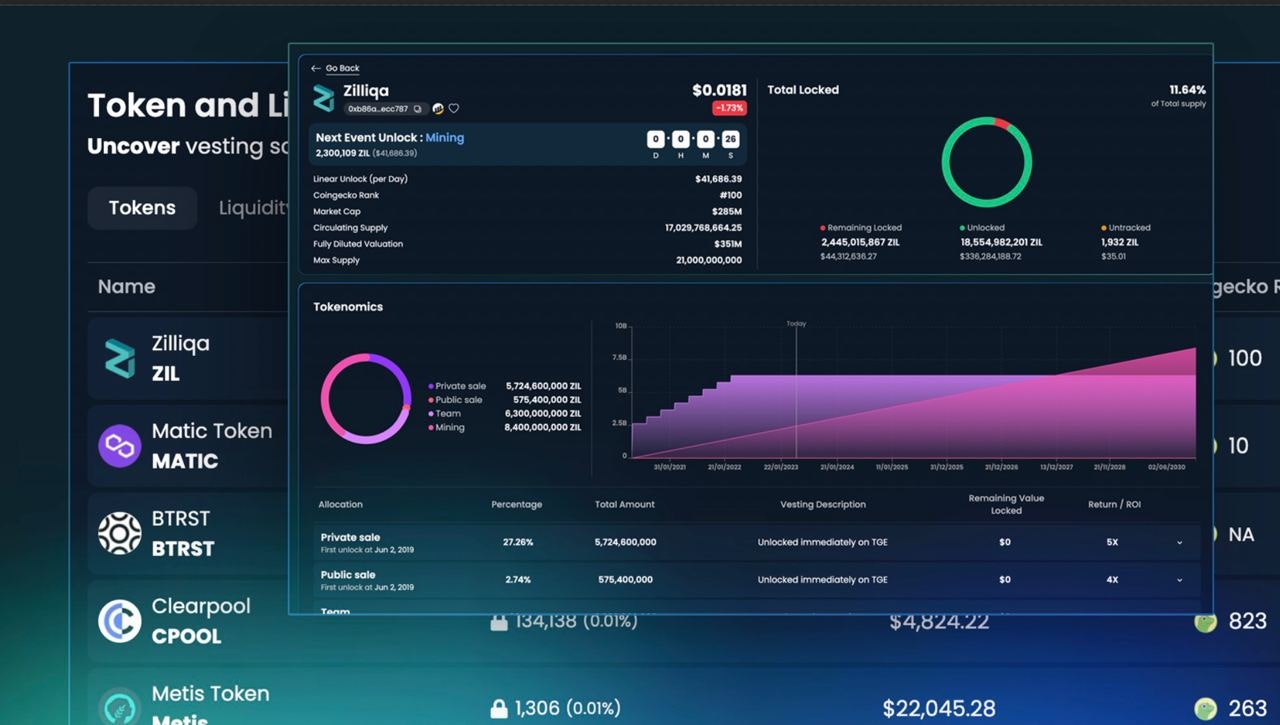Click the large Zilliqa logo in the detail panel

[x=324, y=98]
